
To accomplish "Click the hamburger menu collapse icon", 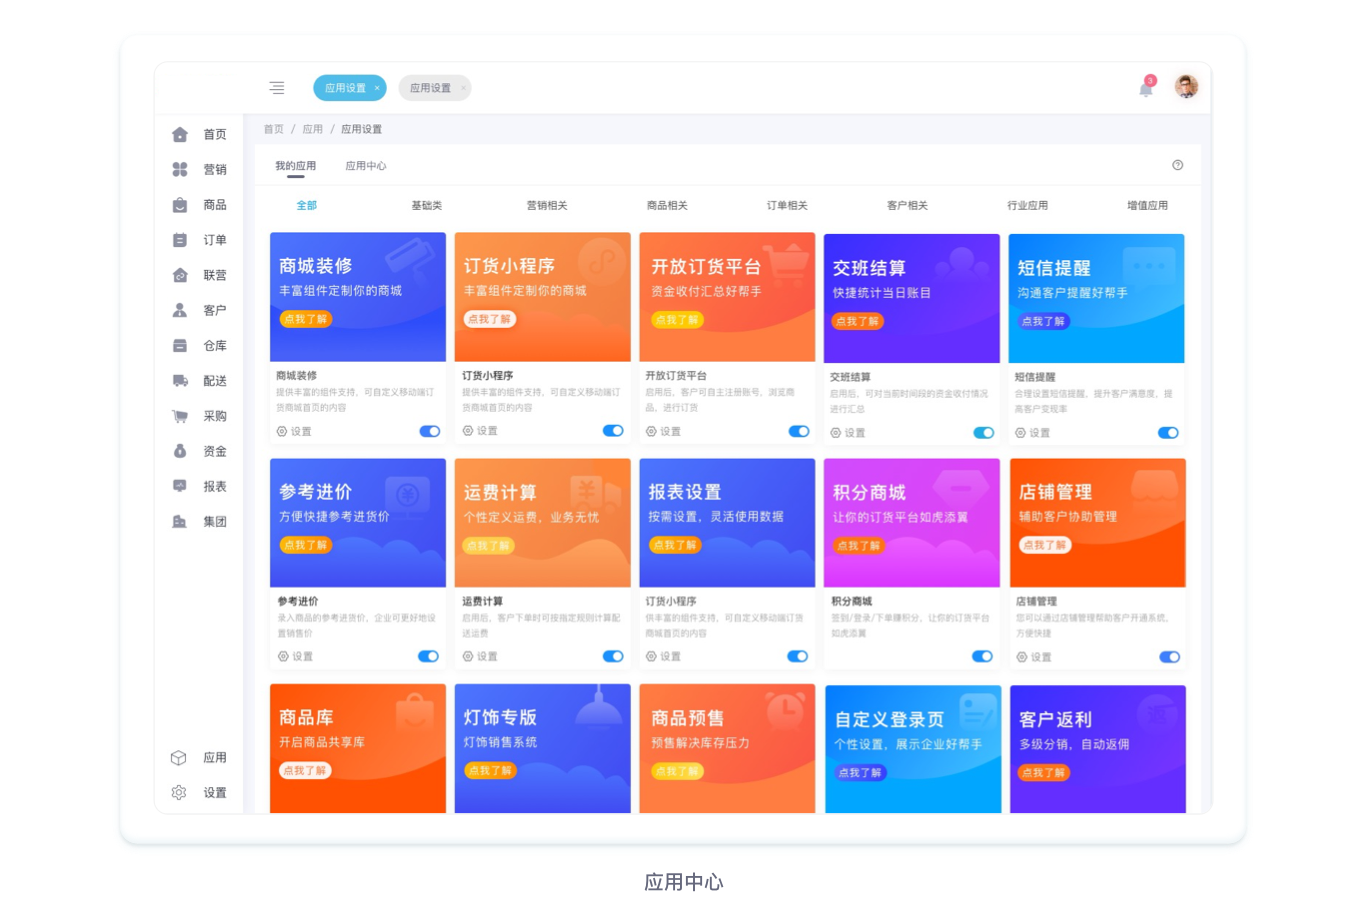I will coord(277,88).
